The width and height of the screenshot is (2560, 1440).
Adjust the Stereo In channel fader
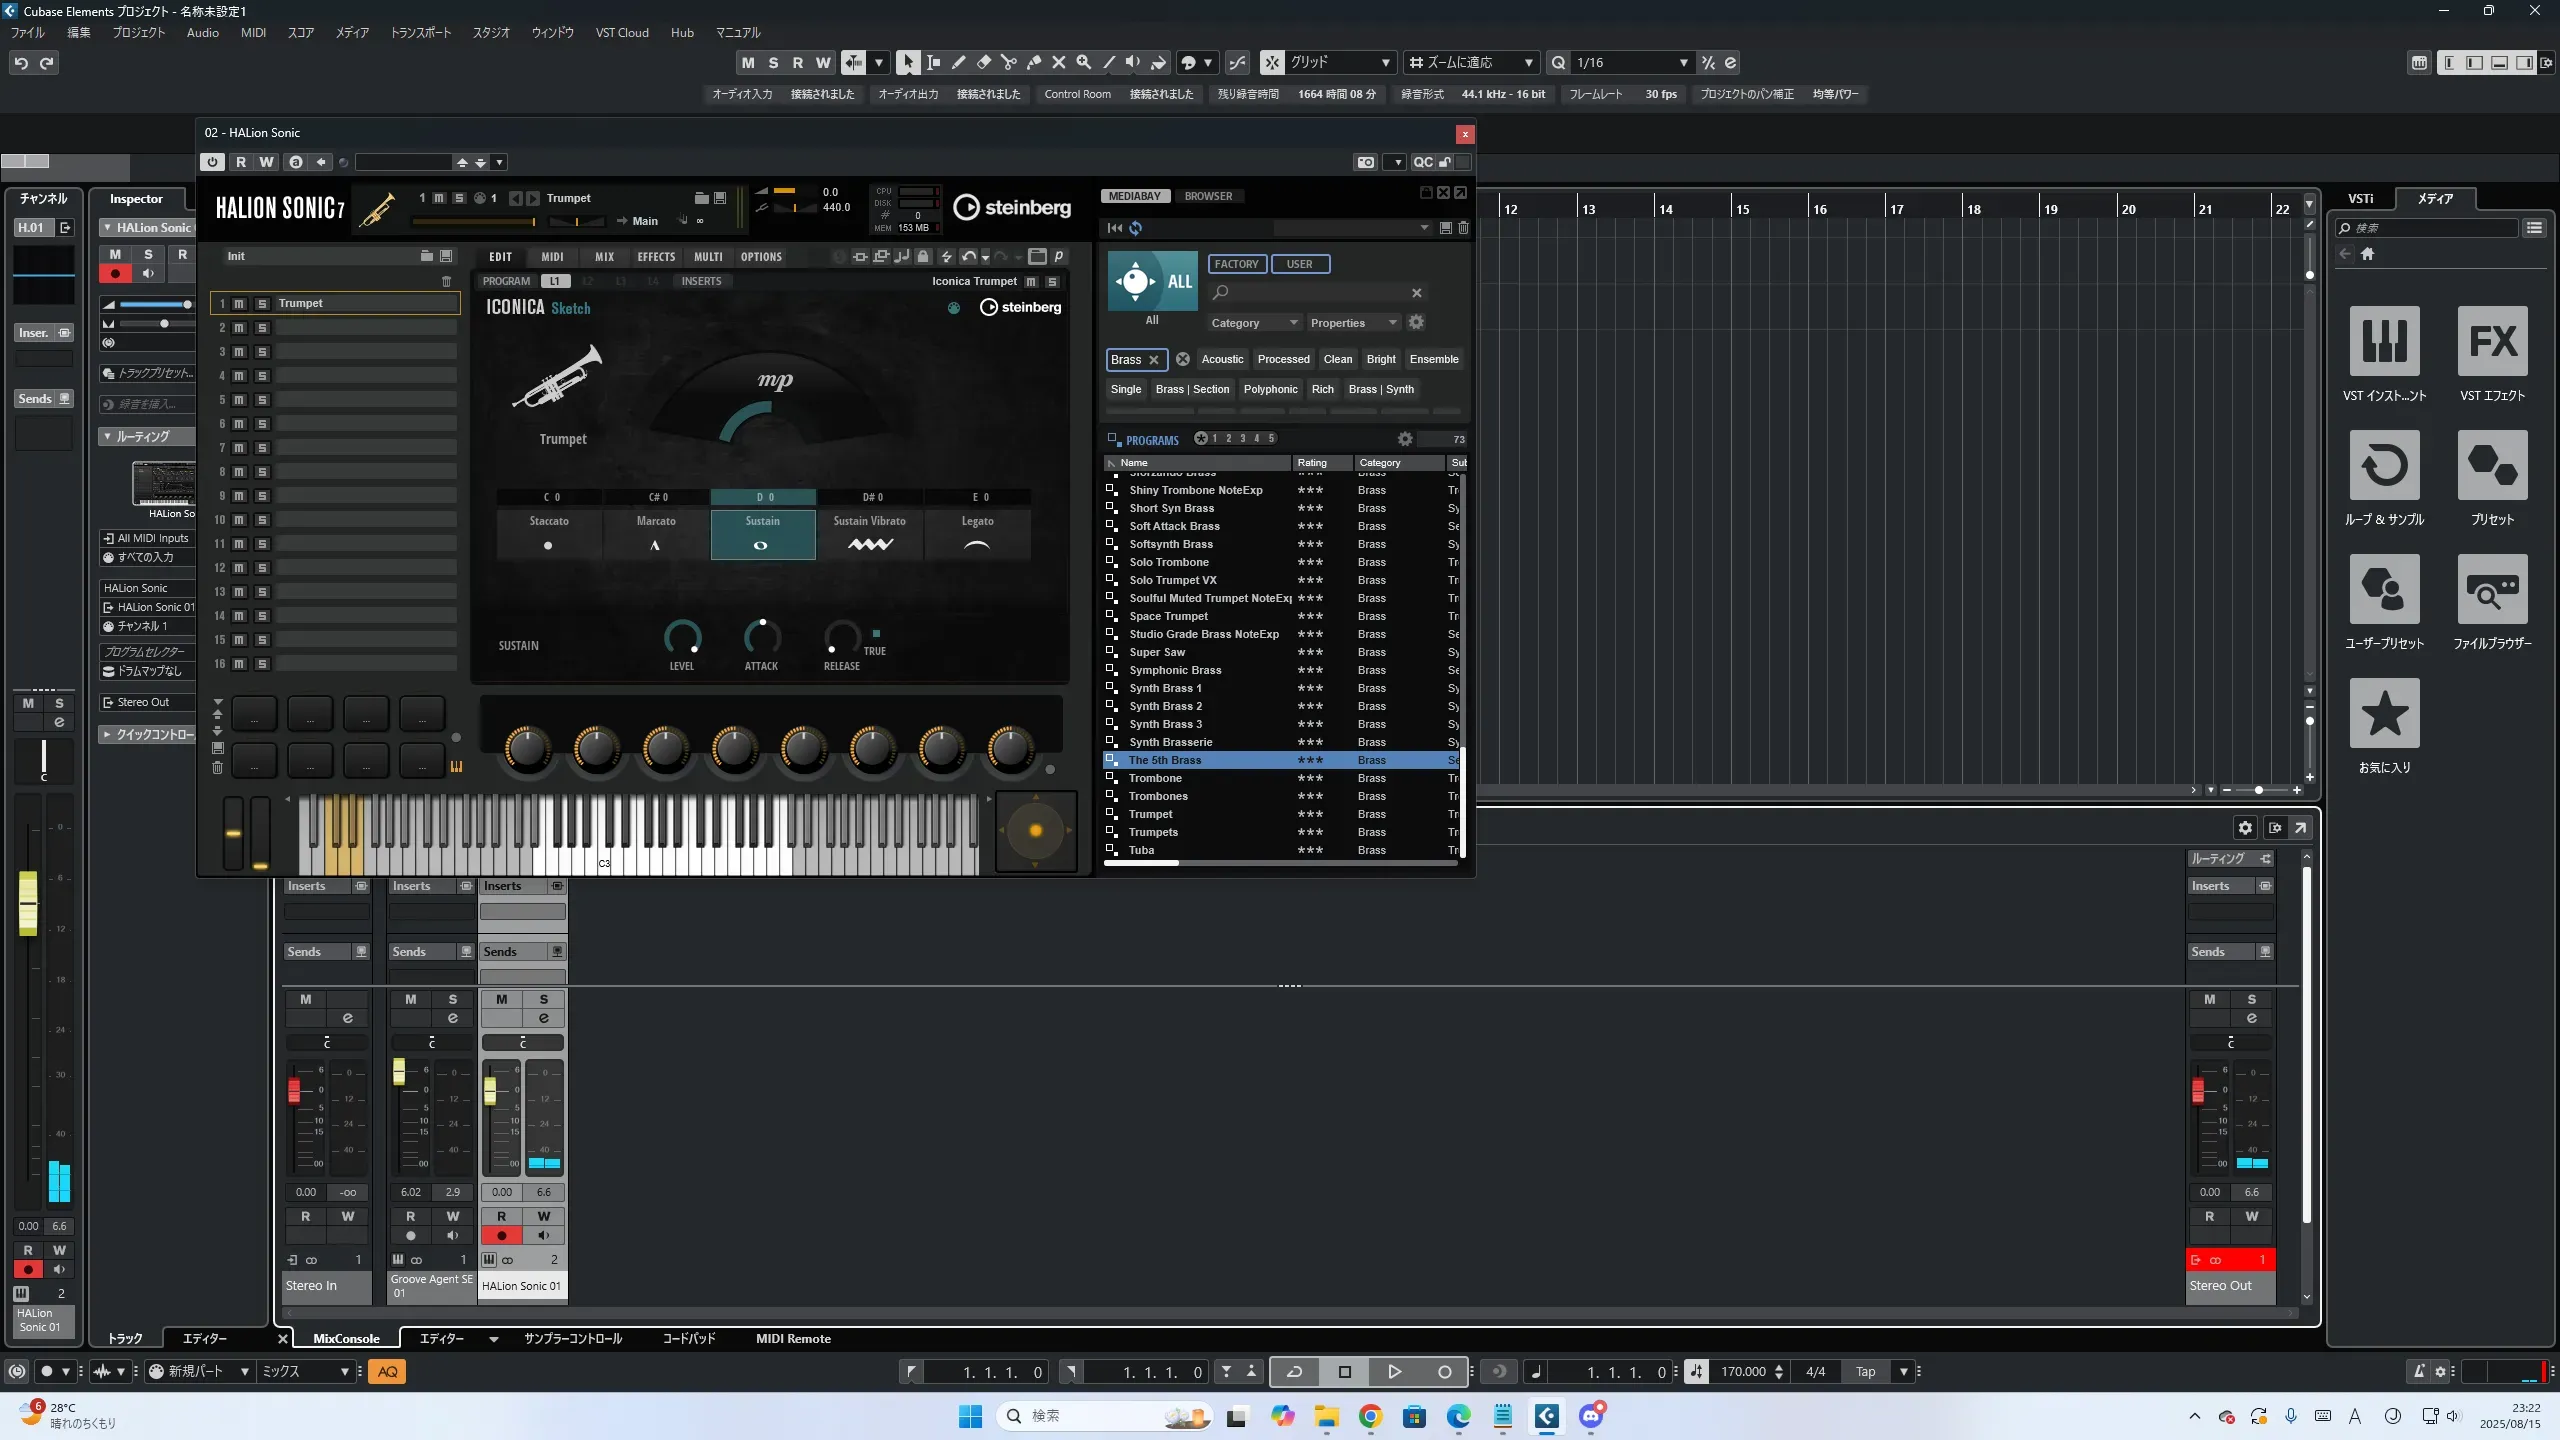(294, 1090)
